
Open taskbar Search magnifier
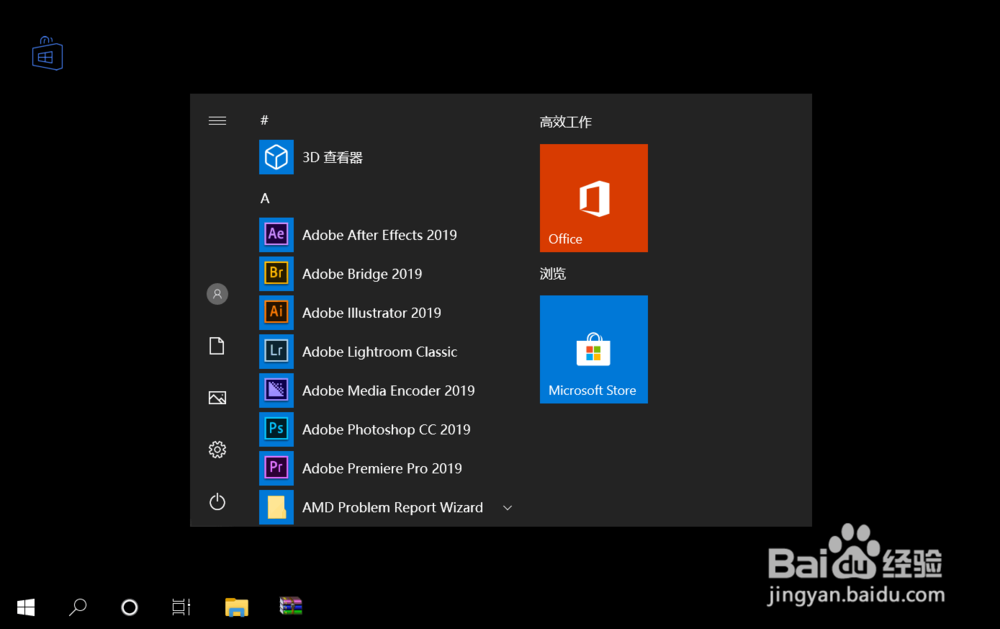tap(78, 607)
